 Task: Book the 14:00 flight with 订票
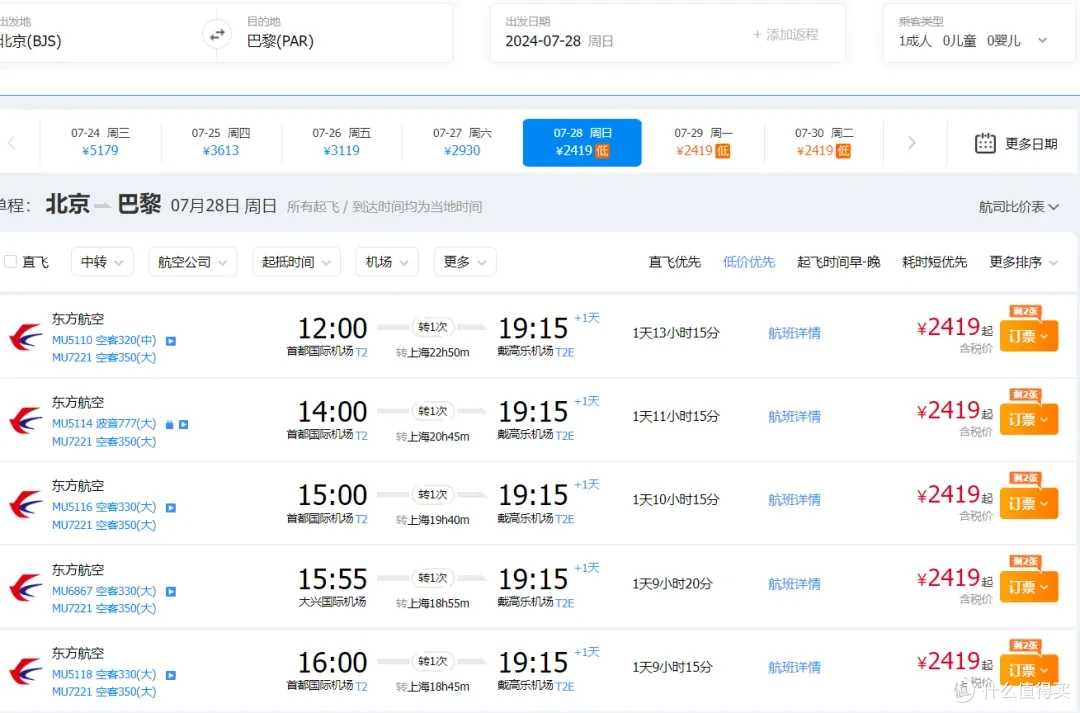click(1028, 420)
